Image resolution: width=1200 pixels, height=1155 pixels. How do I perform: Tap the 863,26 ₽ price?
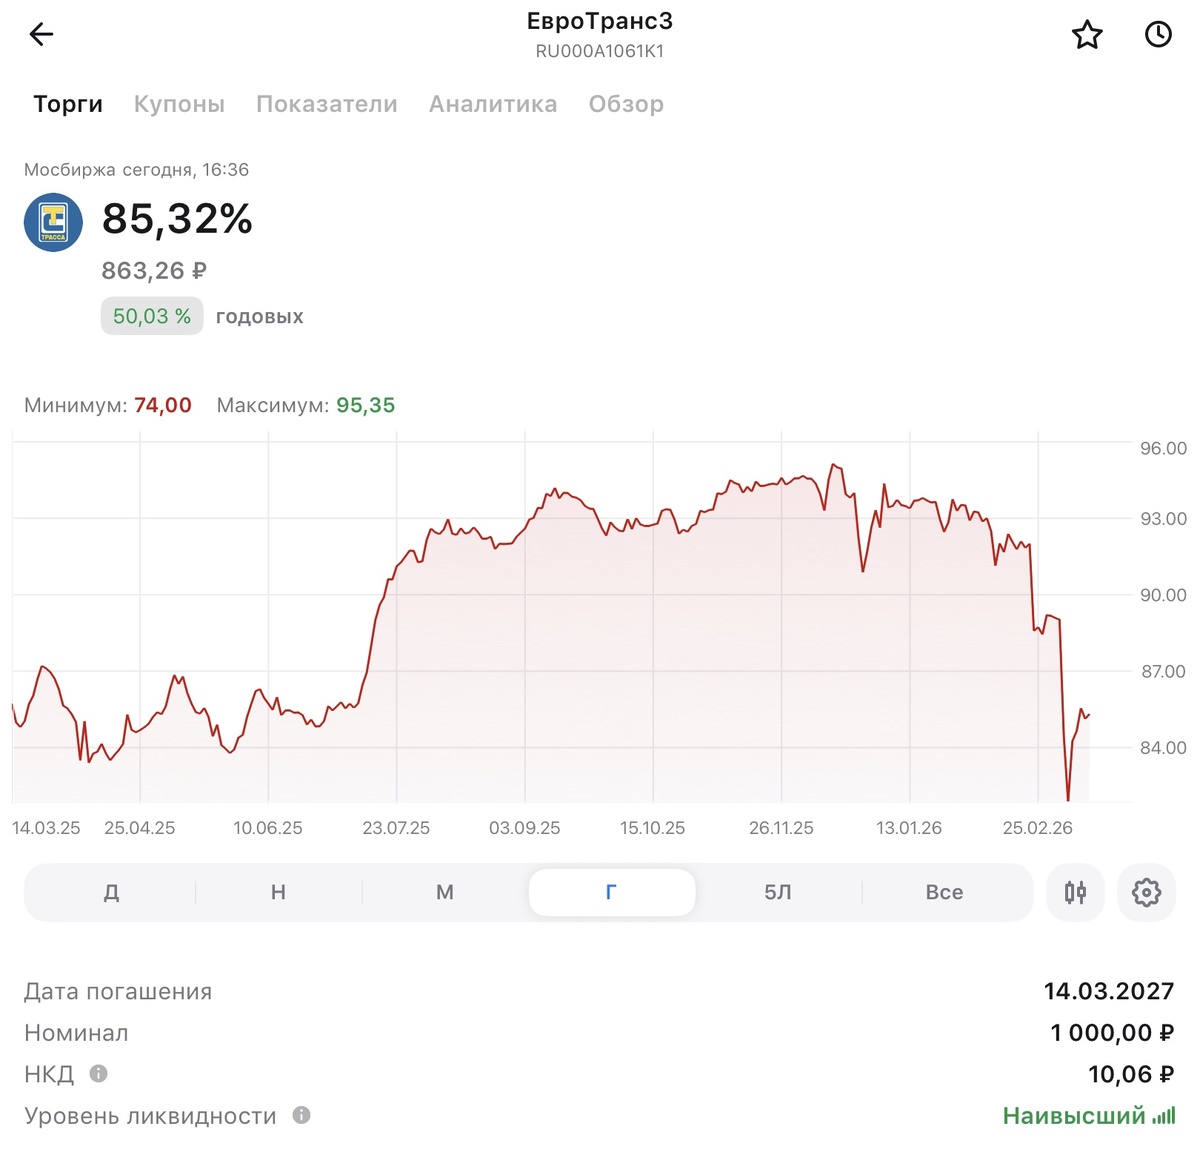tap(154, 271)
